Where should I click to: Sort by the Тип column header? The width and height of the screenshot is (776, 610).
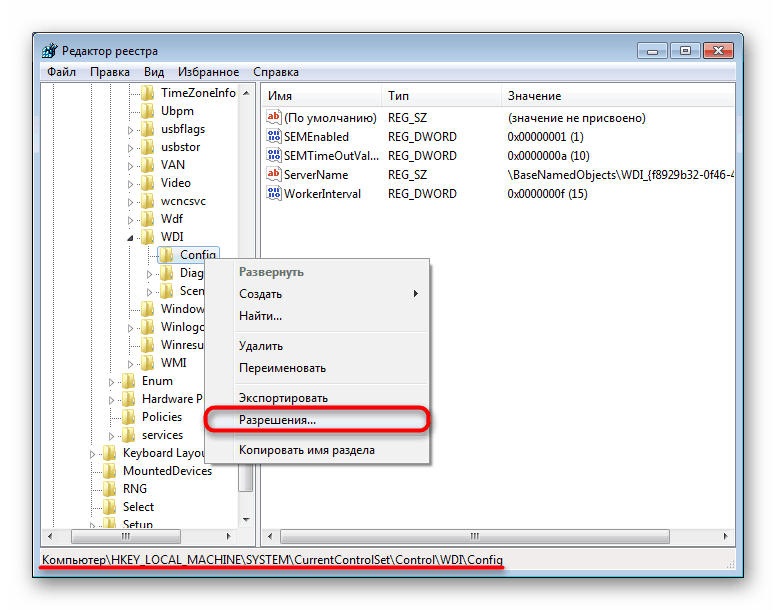(x=441, y=95)
